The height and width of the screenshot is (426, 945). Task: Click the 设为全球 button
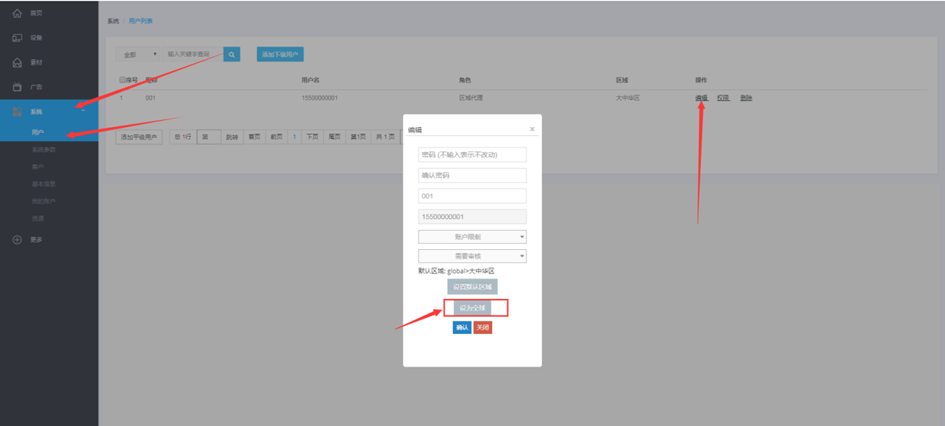click(x=472, y=308)
